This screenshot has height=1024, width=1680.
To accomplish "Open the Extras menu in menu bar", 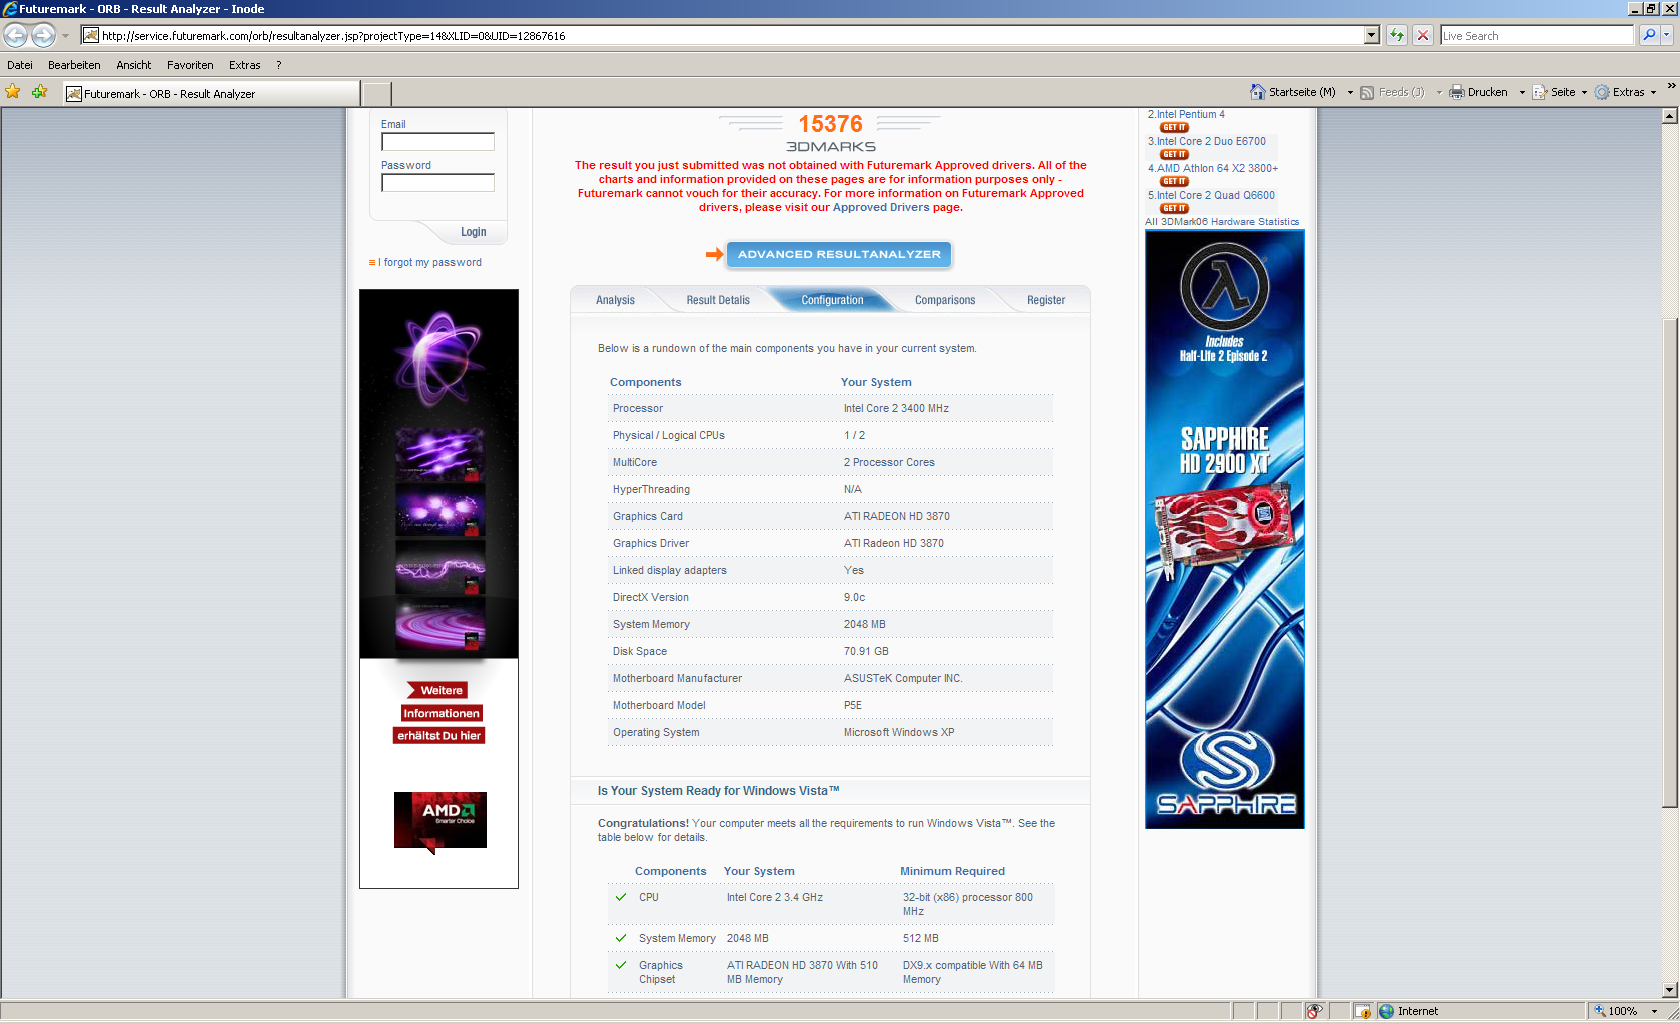I will pyautogui.click(x=244, y=65).
